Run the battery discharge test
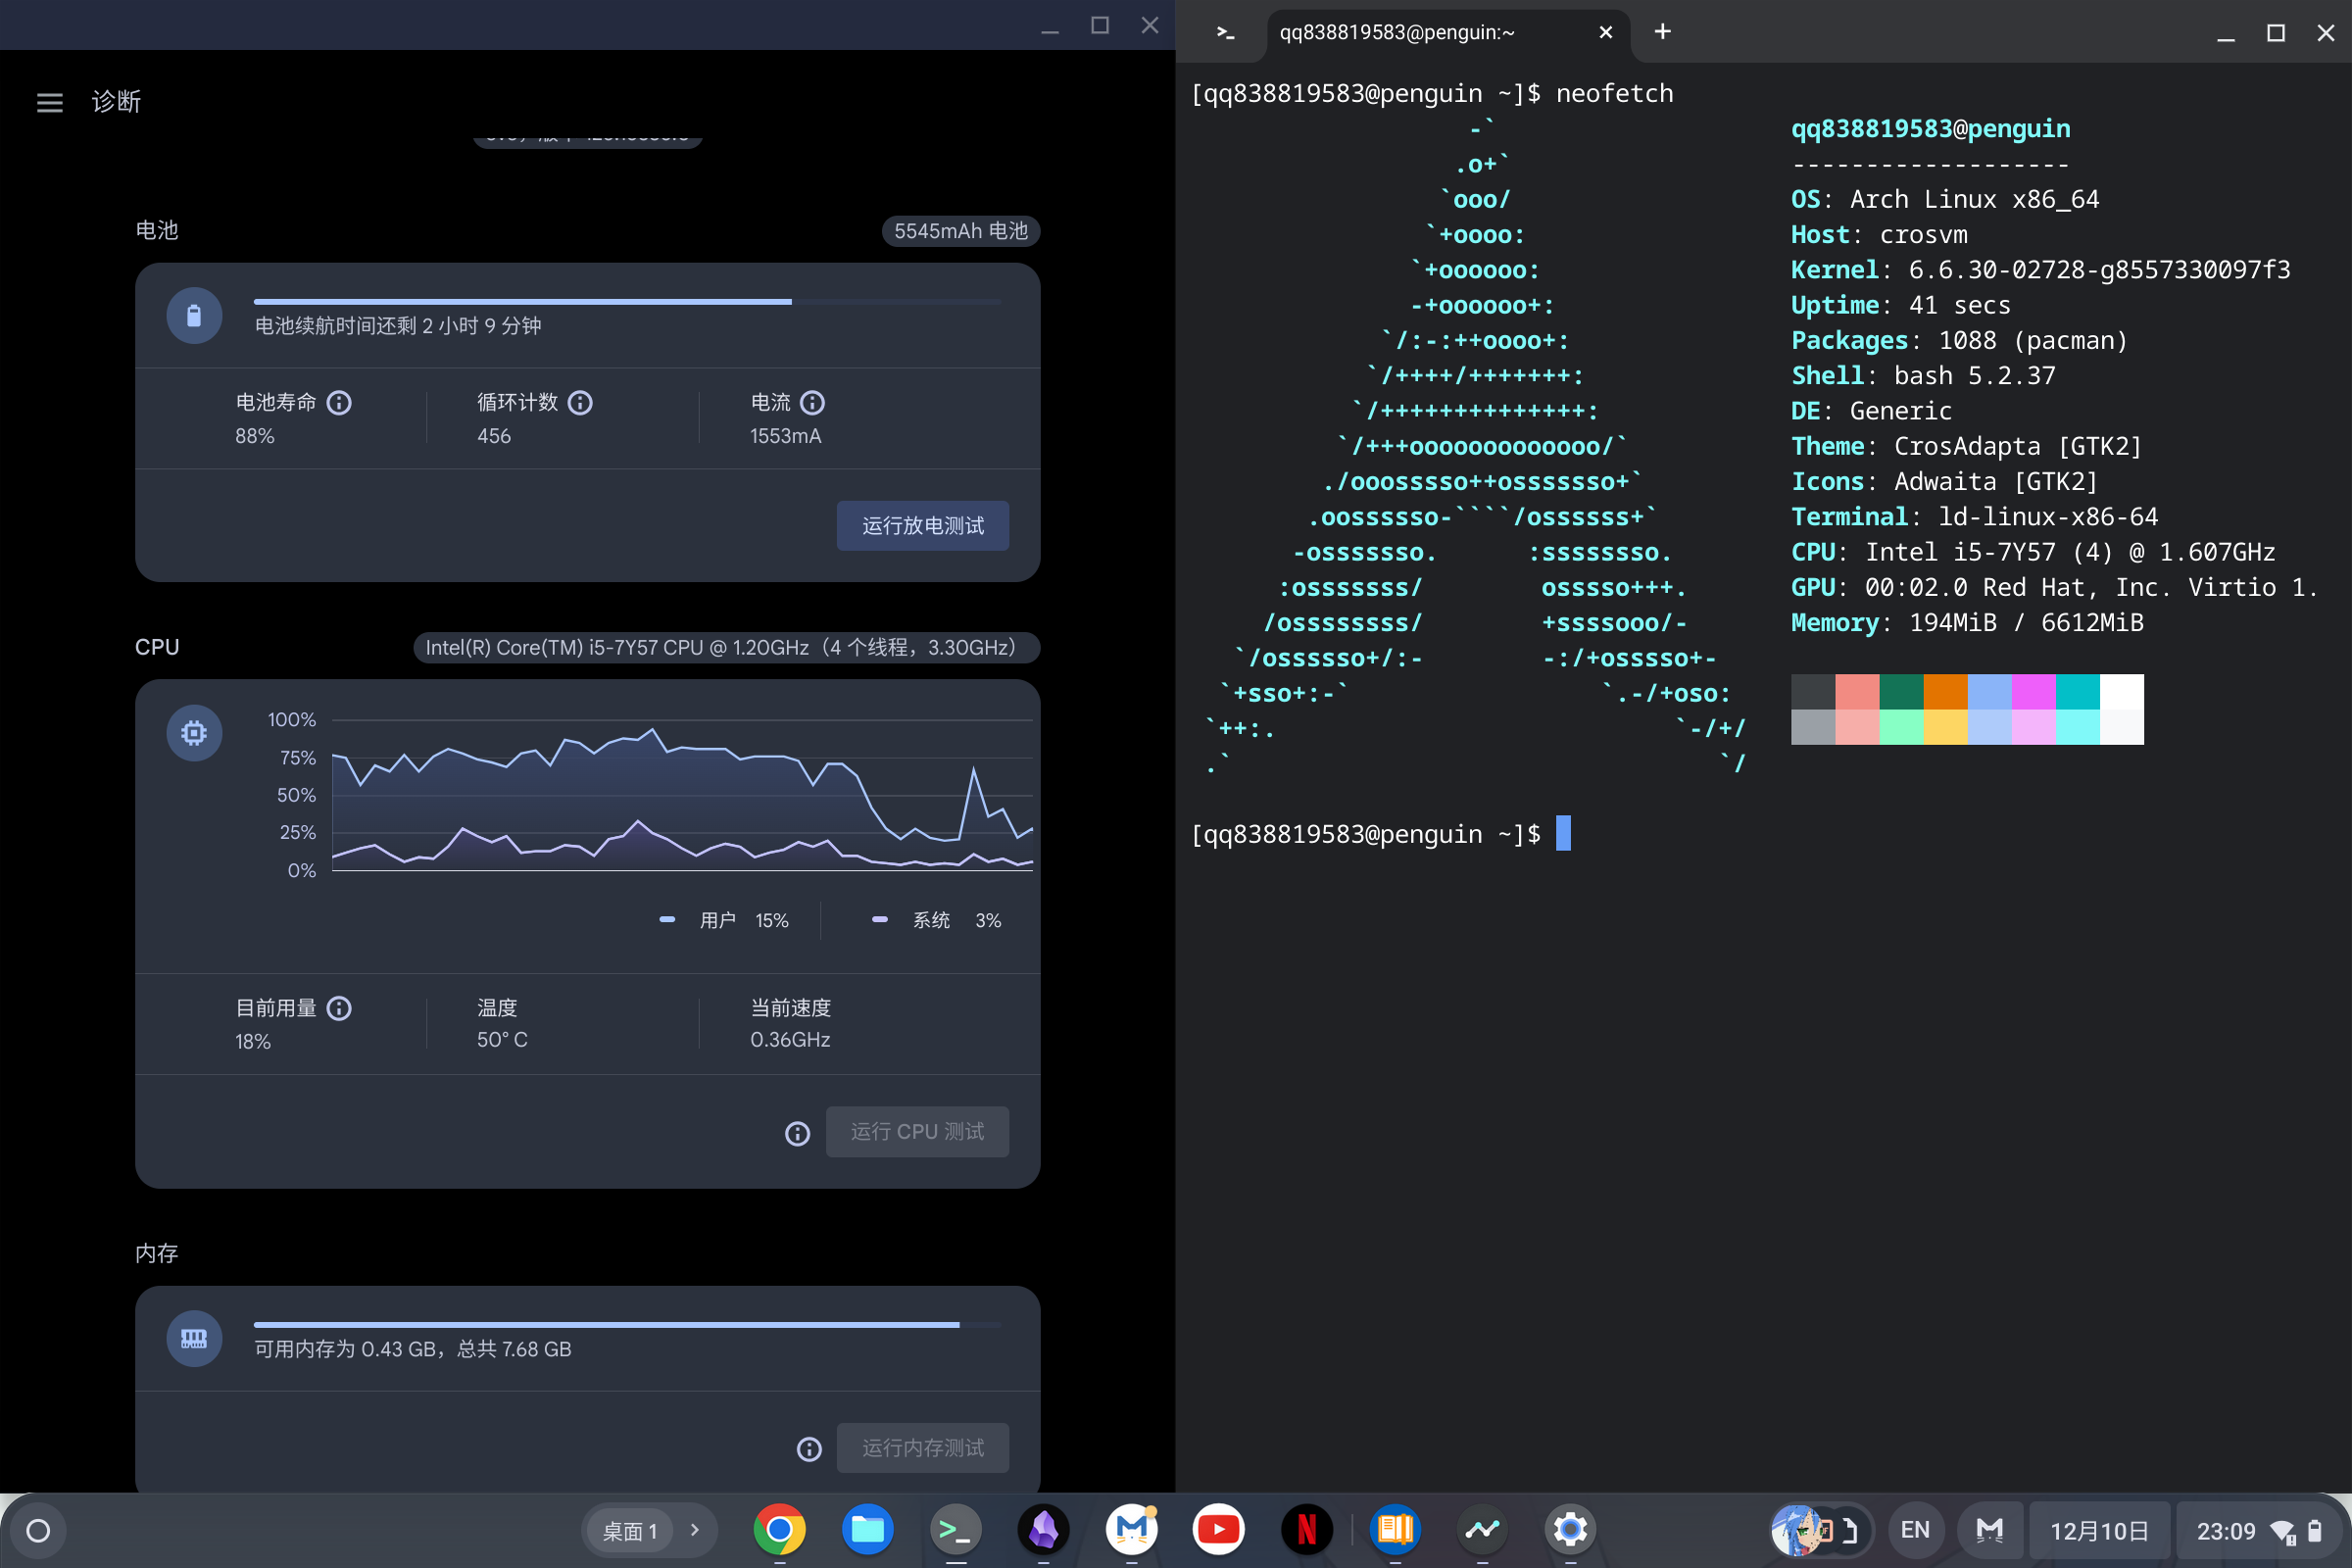Screen dimensions: 2352x1568 pos(922,526)
